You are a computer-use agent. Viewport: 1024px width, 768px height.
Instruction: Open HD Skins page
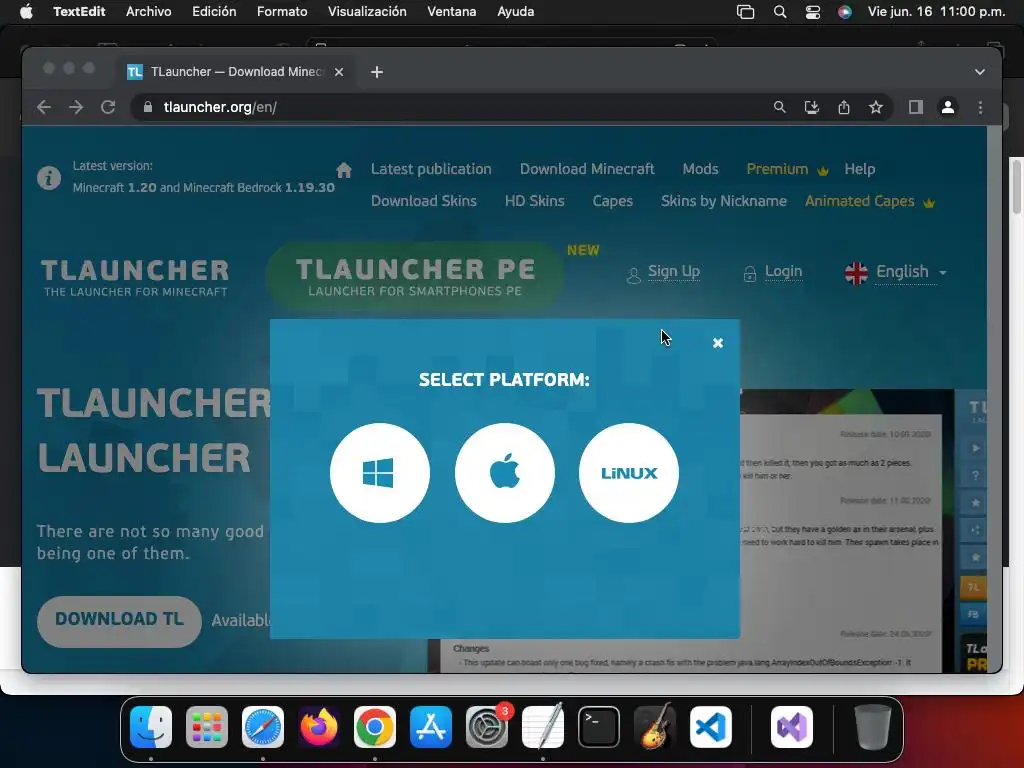(534, 201)
